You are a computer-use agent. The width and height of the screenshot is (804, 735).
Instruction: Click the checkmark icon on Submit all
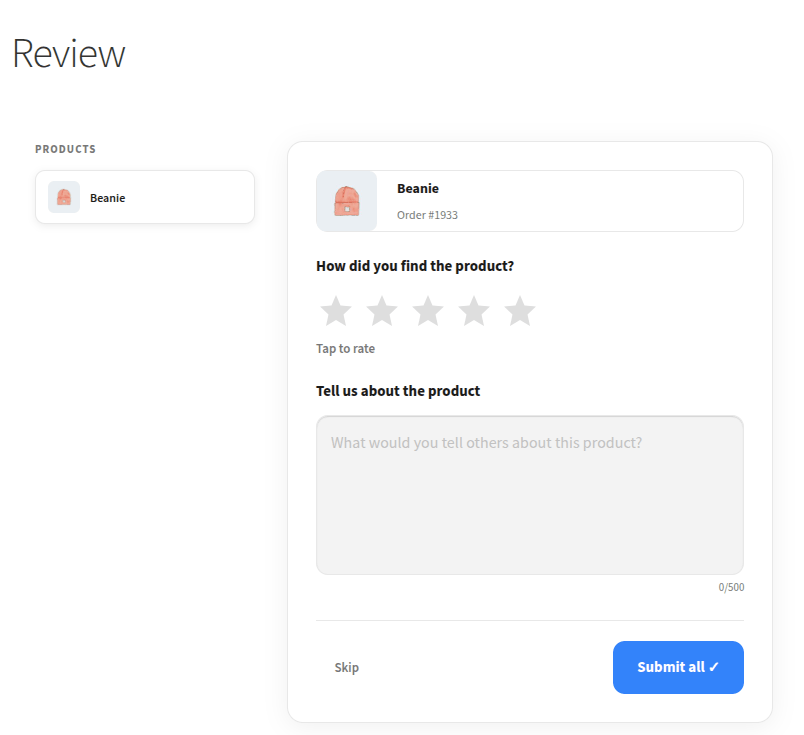(714, 667)
